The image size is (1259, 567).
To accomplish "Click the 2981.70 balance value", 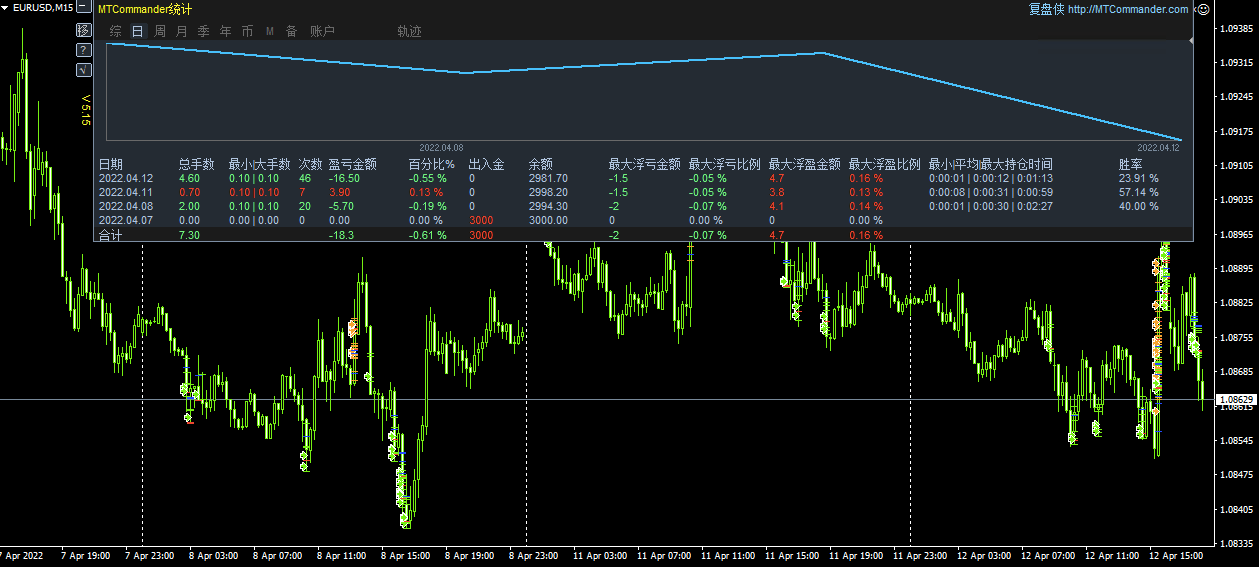I will tap(548, 178).
